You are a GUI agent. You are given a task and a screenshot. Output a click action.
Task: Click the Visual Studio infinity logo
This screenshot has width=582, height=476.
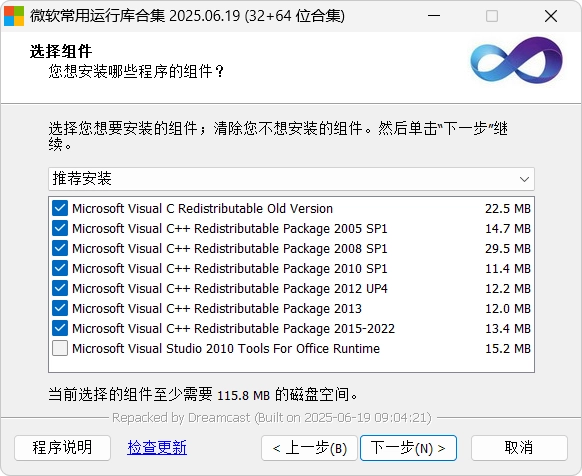click(516, 60)
